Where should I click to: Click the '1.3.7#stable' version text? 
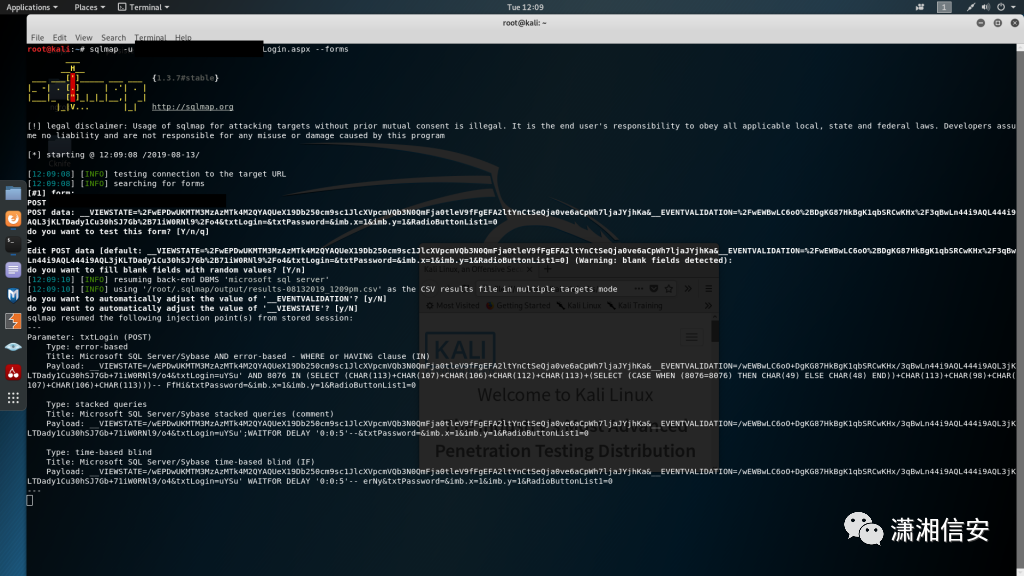point(185,78)
